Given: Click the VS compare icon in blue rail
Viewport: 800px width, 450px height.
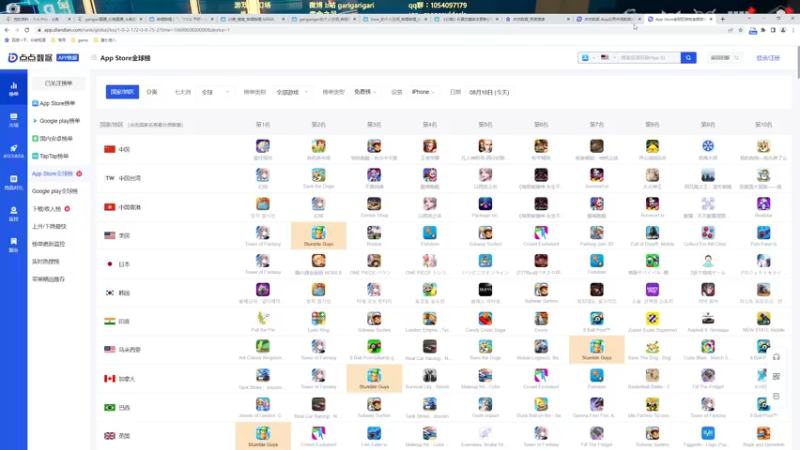Looking at the screenshot, I should (14, 182).
